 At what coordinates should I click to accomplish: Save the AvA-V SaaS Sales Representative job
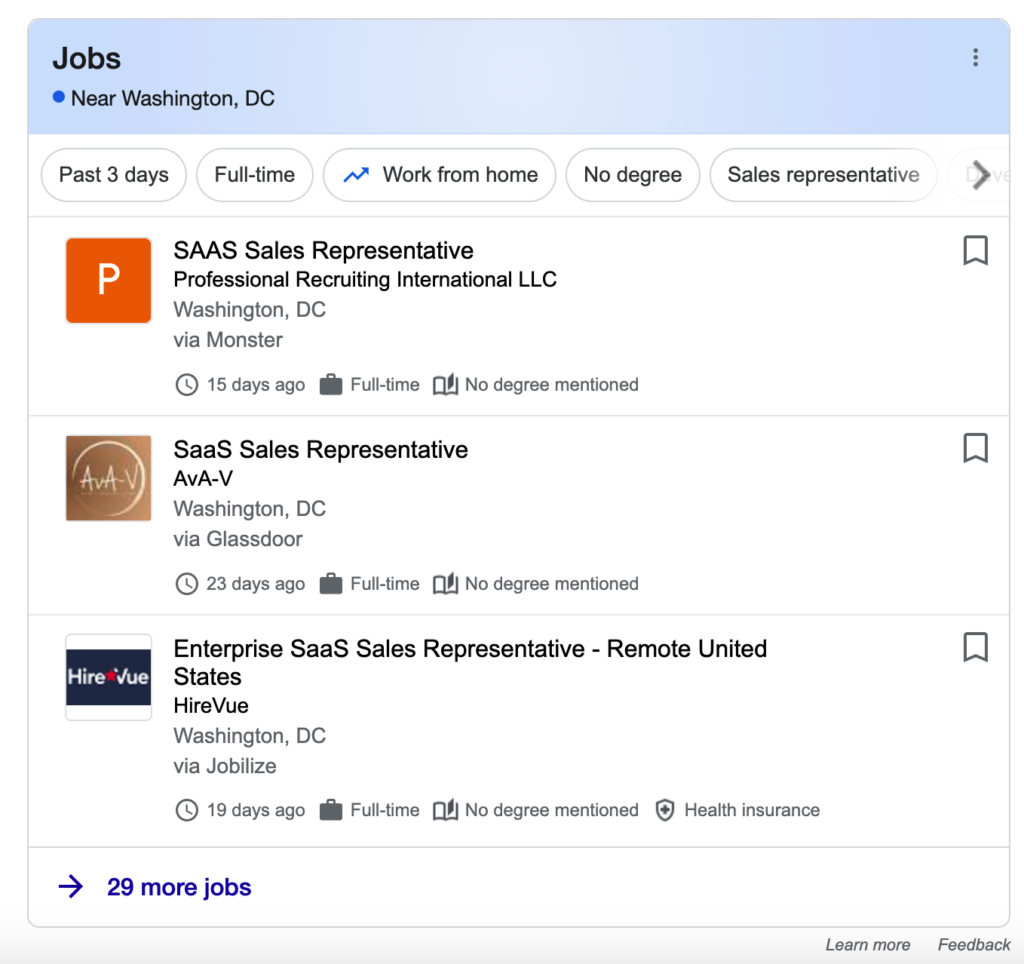[x=975, y=448]
